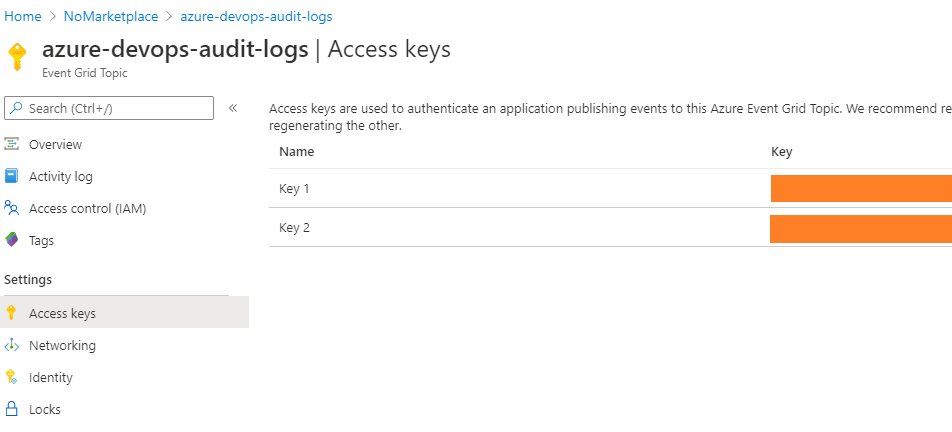
Task: Open azure-devops-audit-logs breadcrumb link
Action: pos(256,17)
